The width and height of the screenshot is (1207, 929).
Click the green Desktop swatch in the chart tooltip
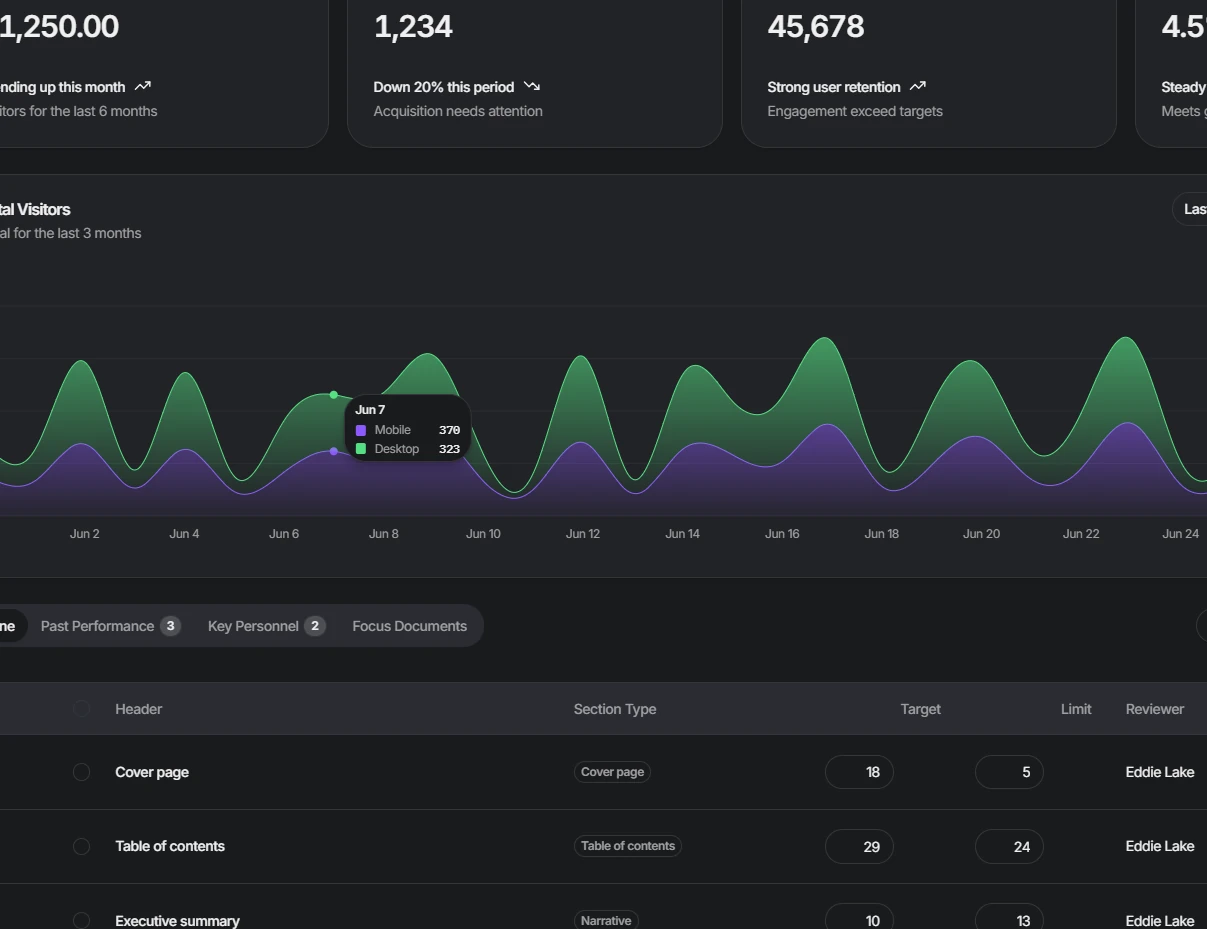(x=361, y=448)
